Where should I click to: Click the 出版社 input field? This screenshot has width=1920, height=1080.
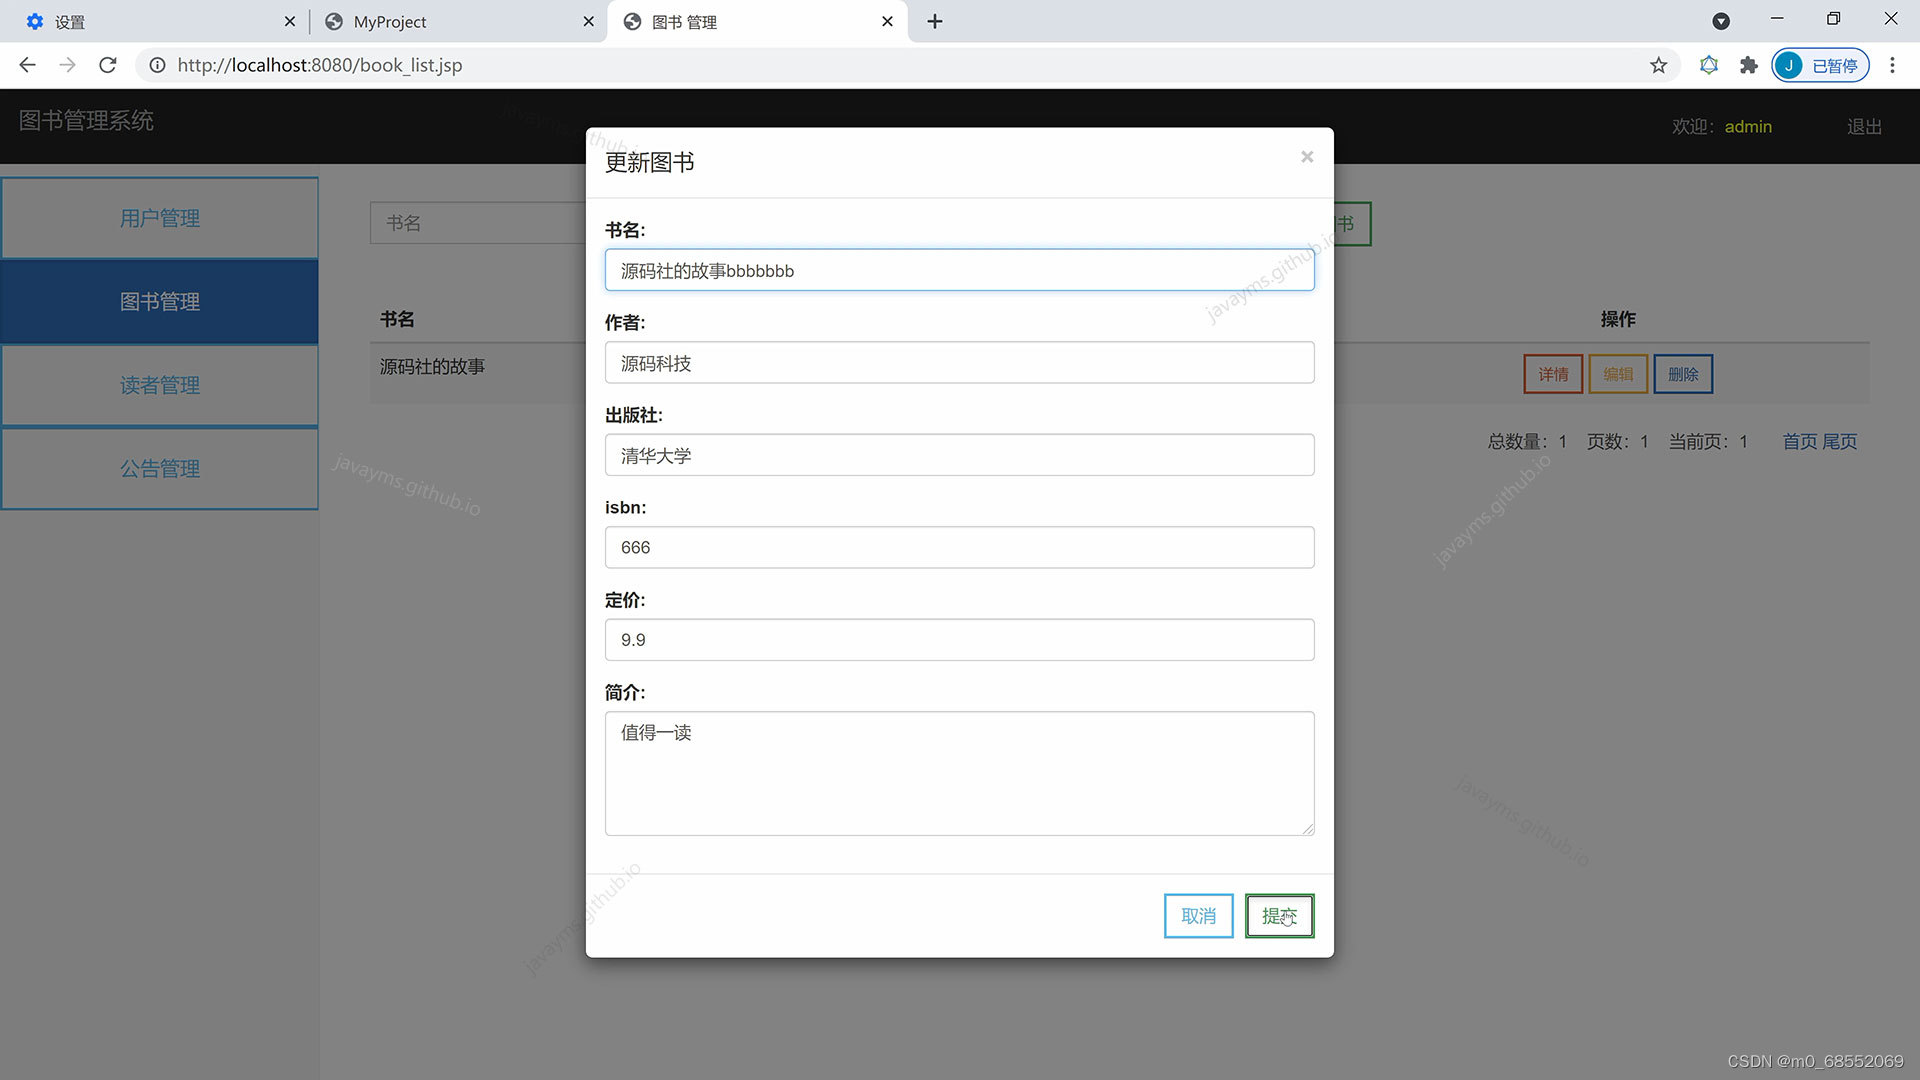(959, 455)
